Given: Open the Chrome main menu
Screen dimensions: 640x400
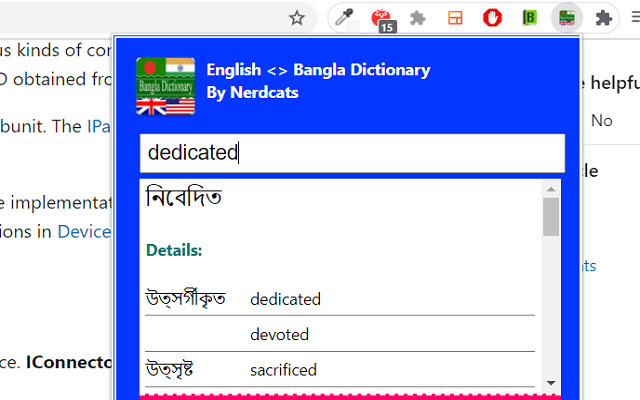Looking at the screenshot, I should coord(633,17).
